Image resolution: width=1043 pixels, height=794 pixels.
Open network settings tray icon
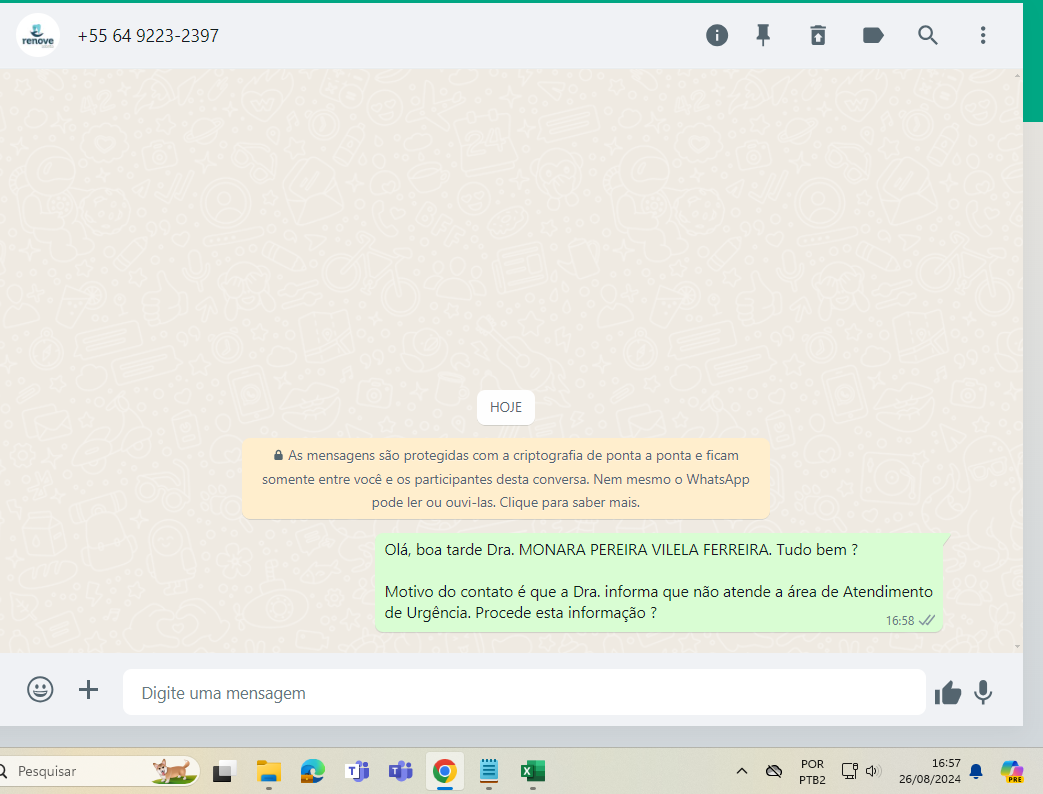(849, 771)
